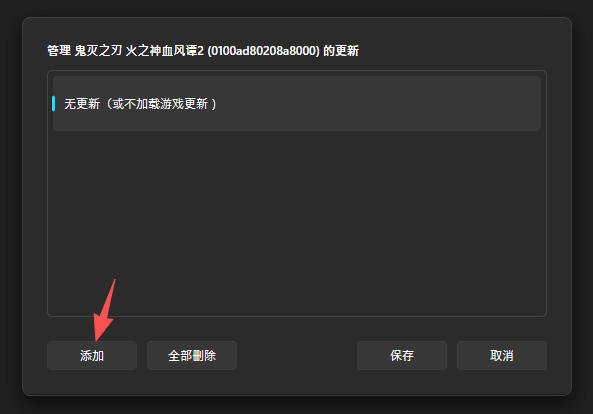Dismiss the update manager via 取消
The width and height of the screenshot is (593, 414).
click(501, 355)
